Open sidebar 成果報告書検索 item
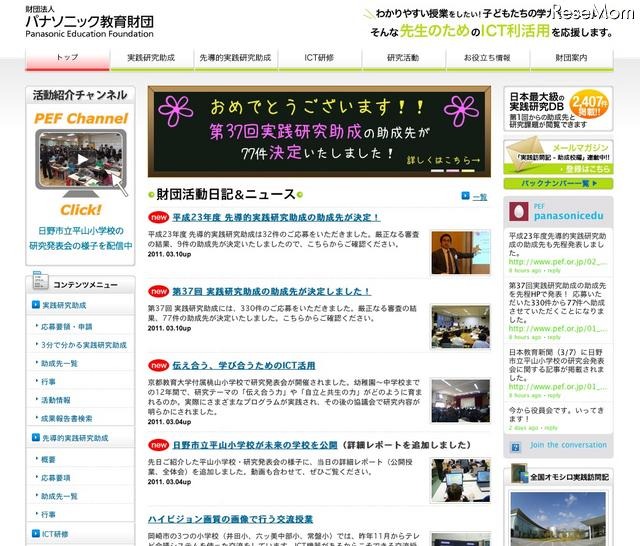The height and width of the screenshot is (546, 640). pyautogui.click(x=67, y=418)
